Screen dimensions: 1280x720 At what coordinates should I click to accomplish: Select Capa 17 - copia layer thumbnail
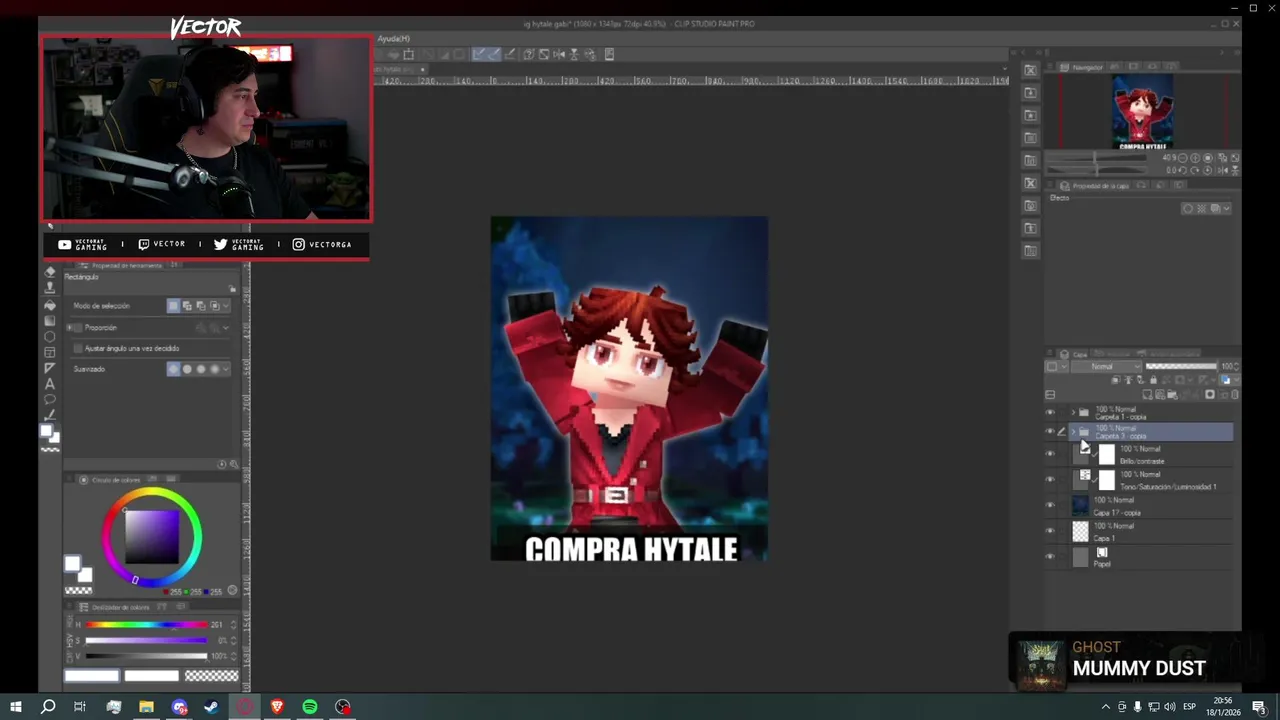point(1080,506)
